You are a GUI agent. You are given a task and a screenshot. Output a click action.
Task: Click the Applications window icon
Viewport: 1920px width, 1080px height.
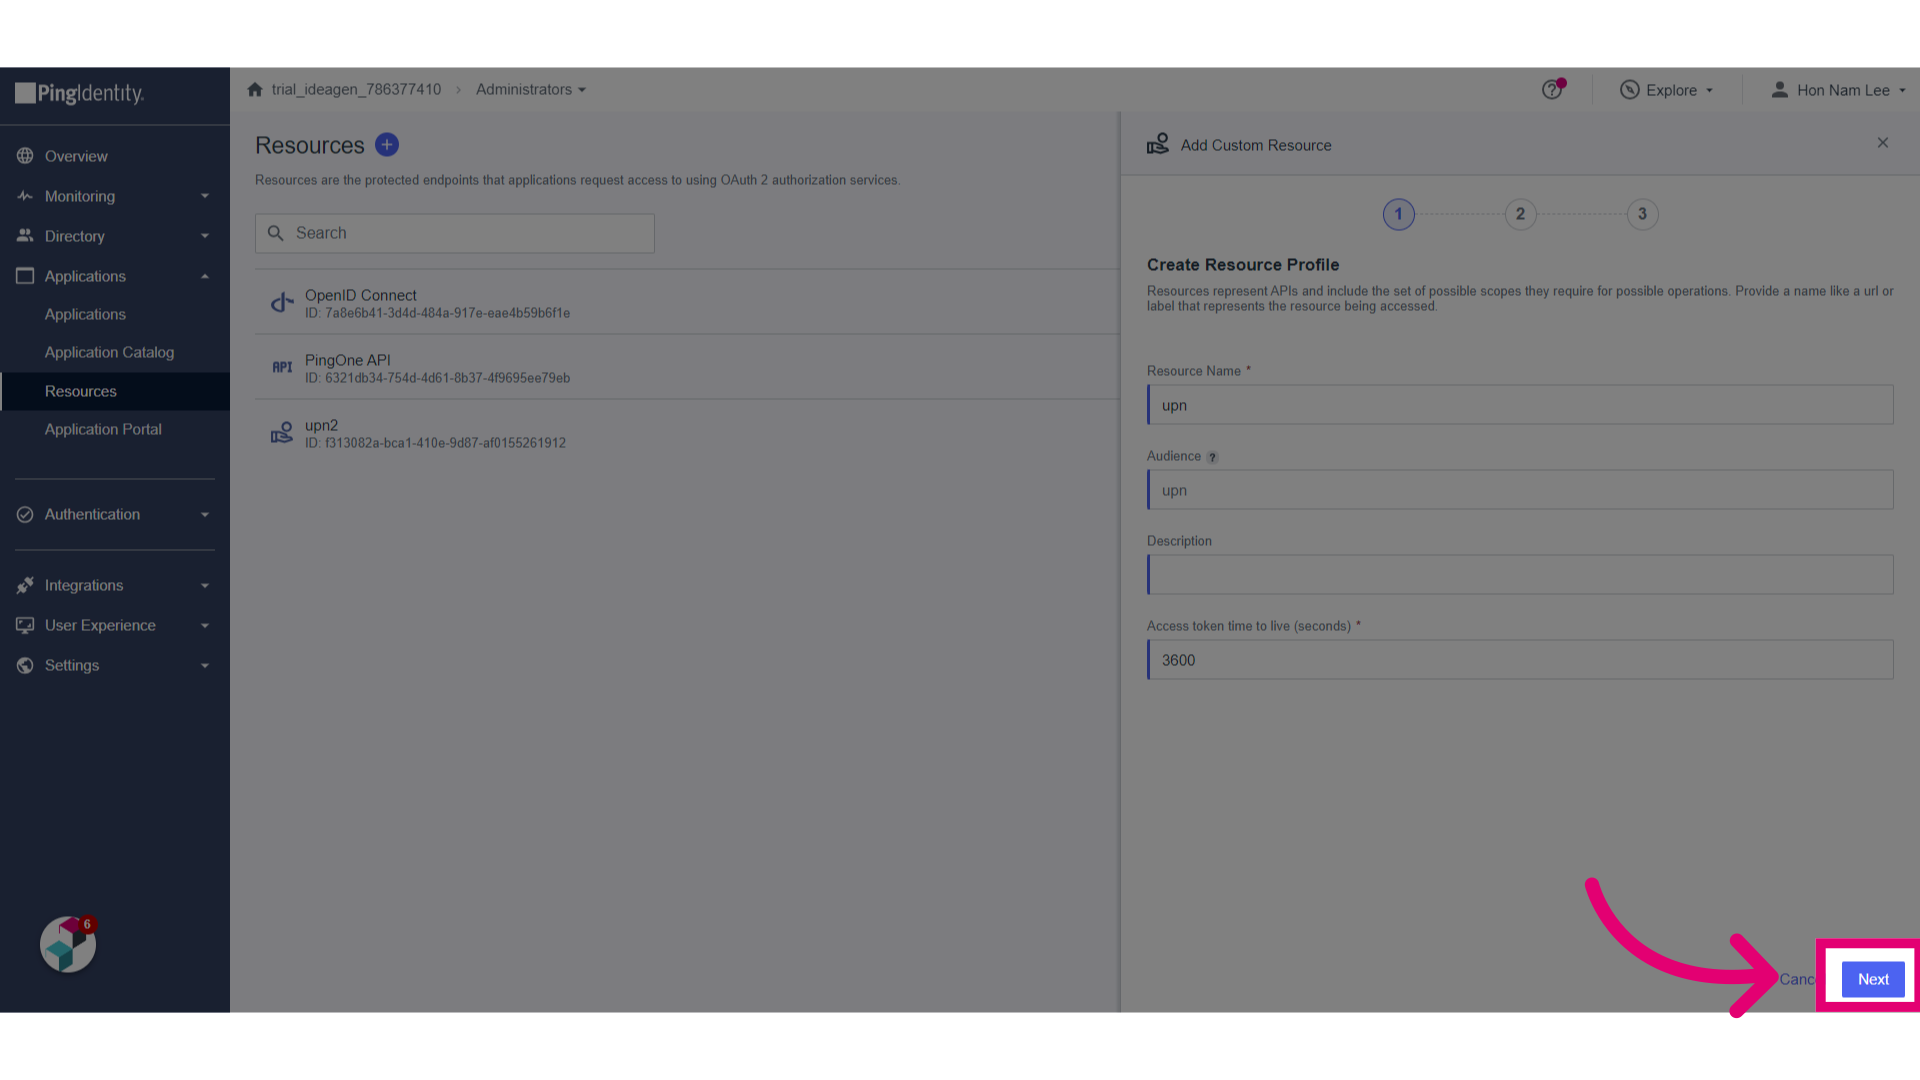(x=25, y=276)
